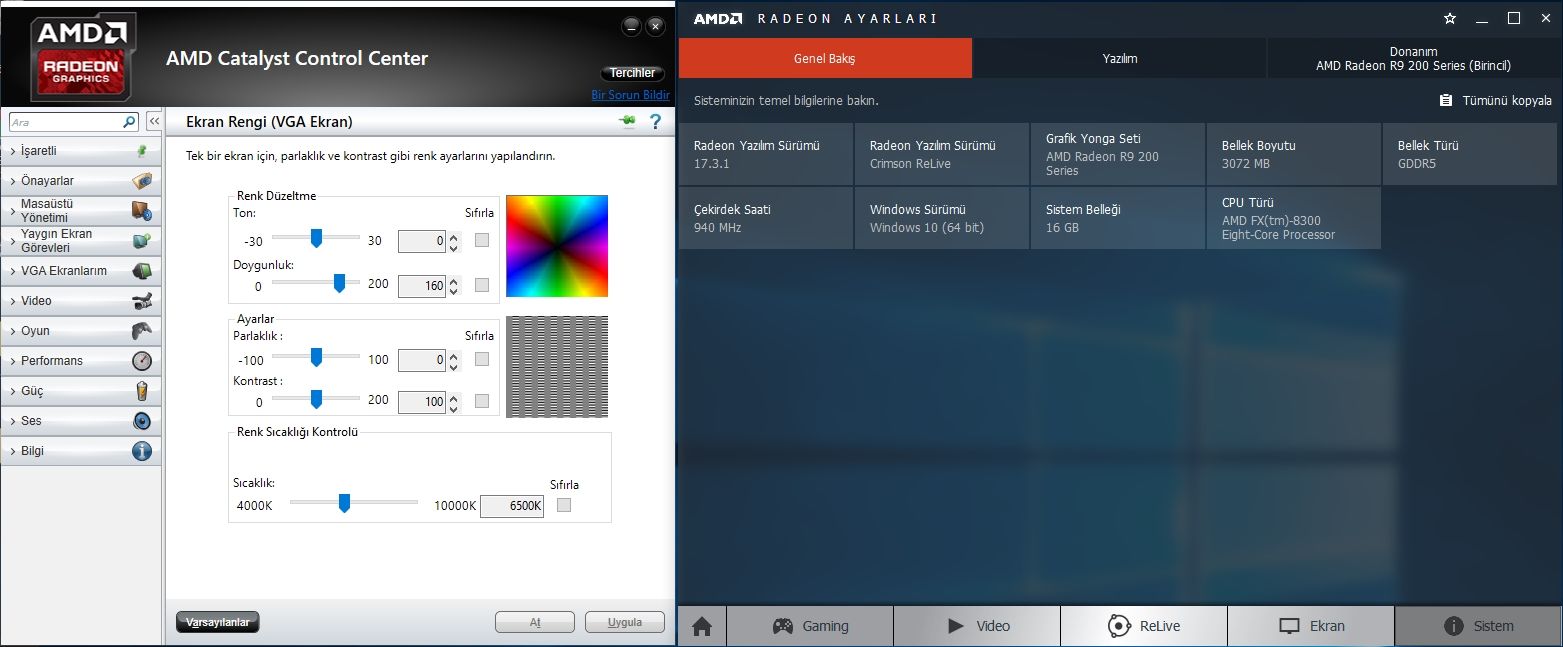This screenshot has height=647, width=1563.
Task: Open the Ekran section in Radeon Ayarları
Action: [1311, 626]
